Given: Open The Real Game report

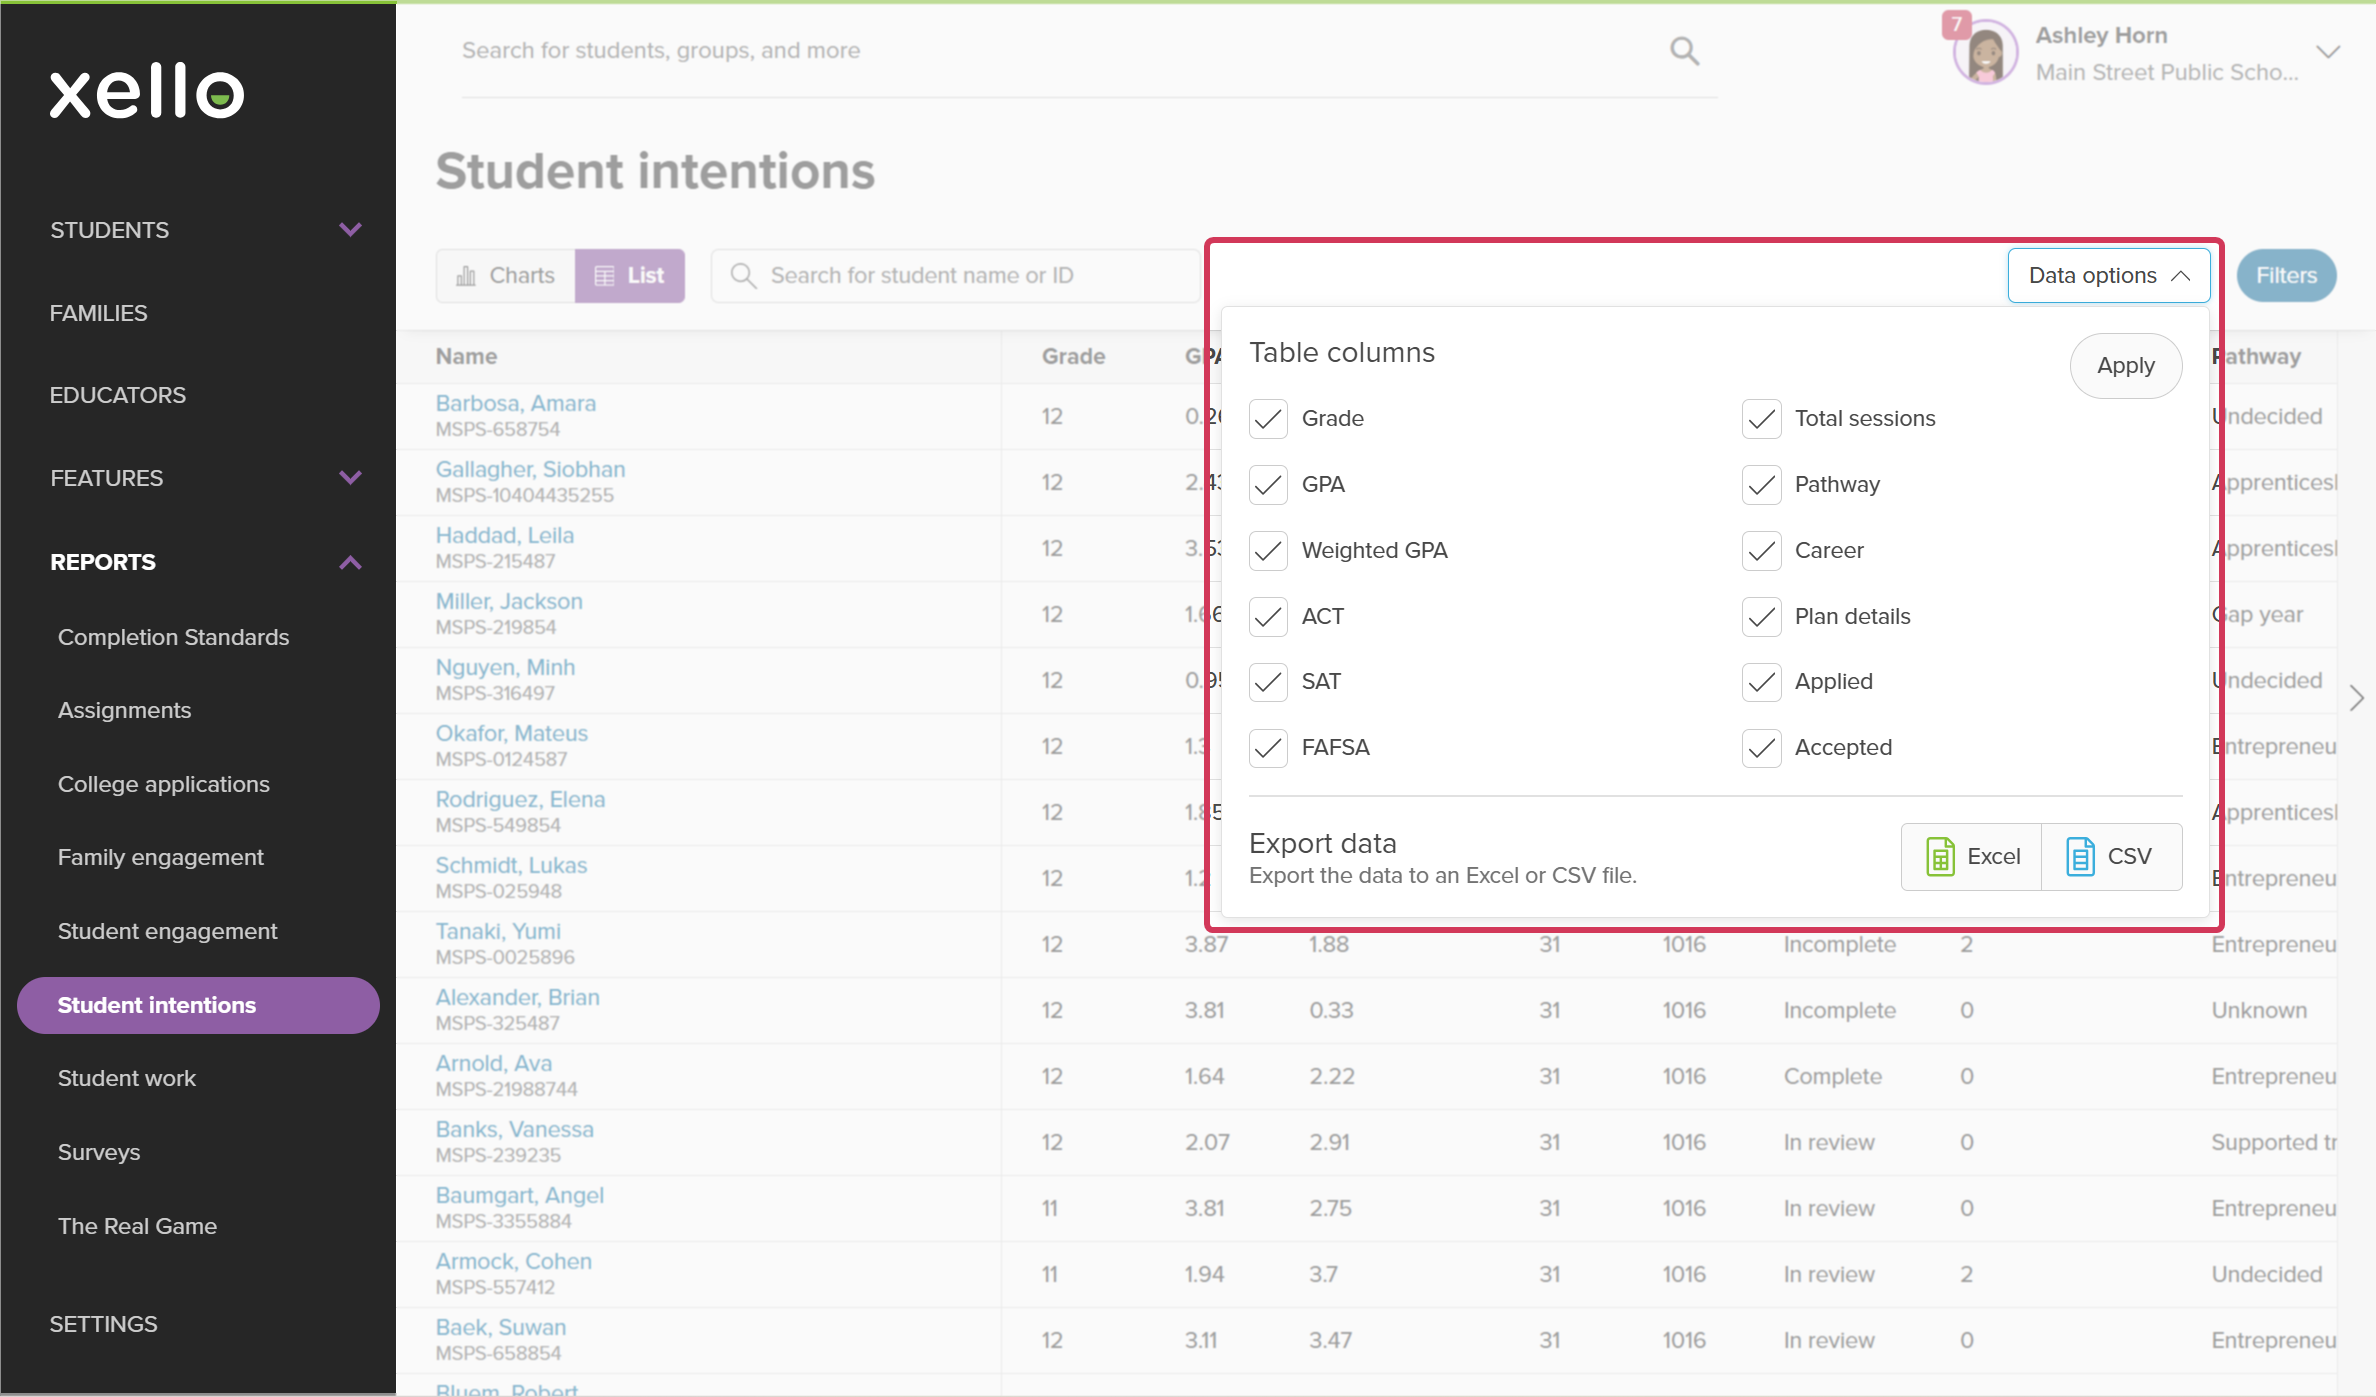Looking at the screenshot, I should (137, 1227).
